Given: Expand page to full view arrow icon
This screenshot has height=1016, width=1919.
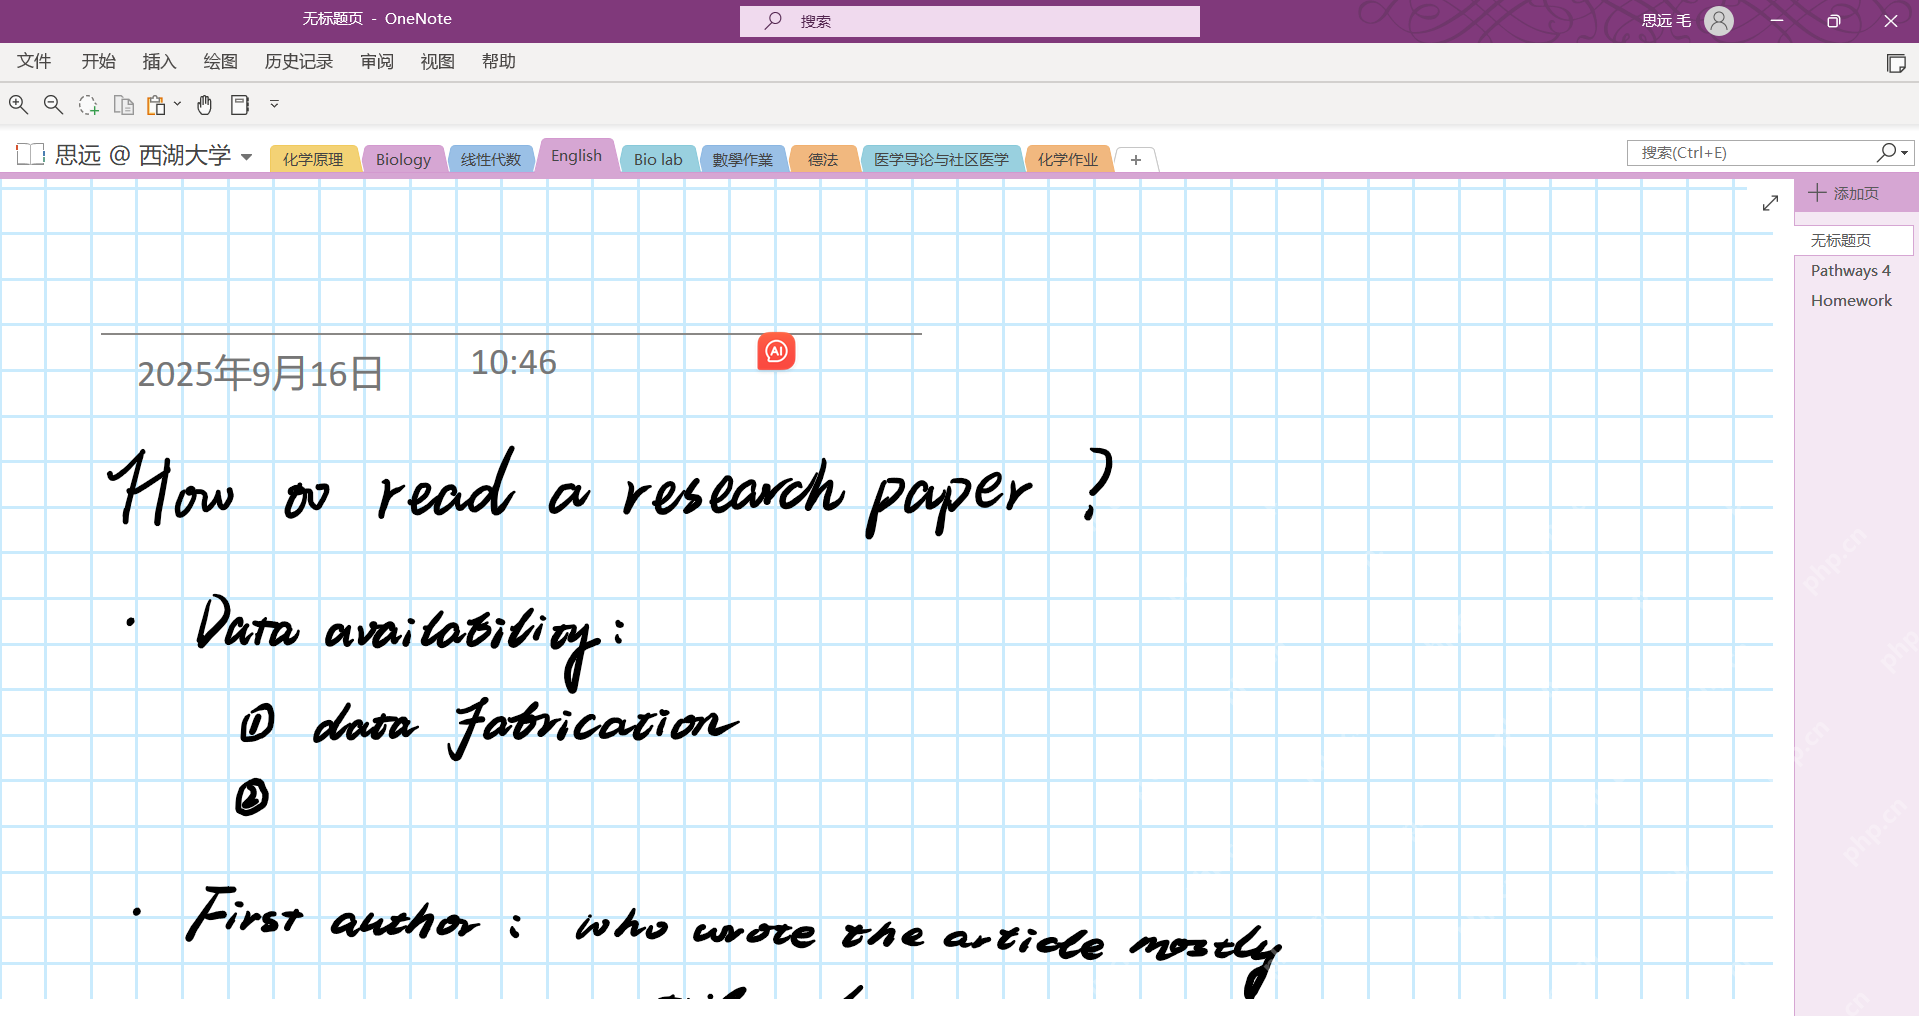Looking at the screenshot, I should coord(1770,203).
